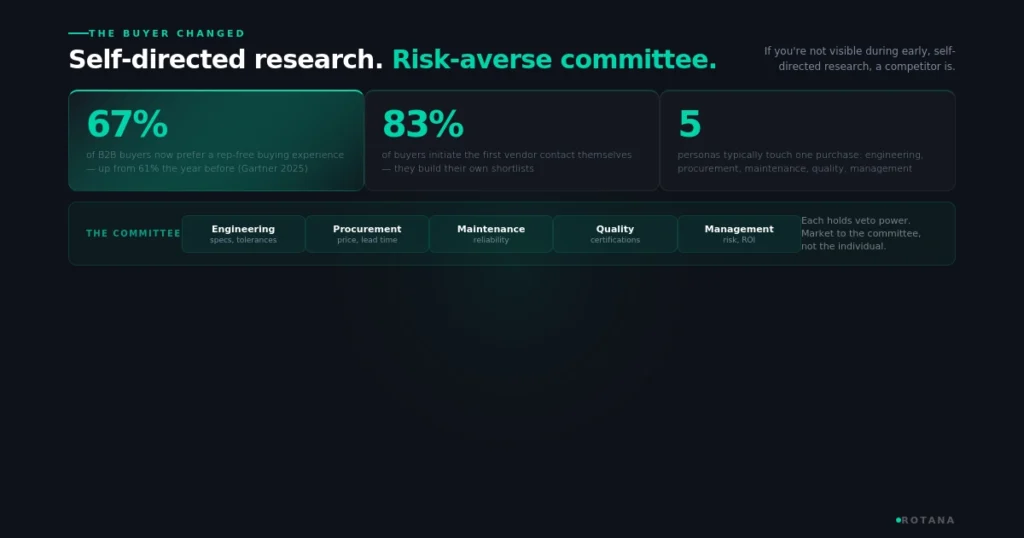Click 'THE BUYER CHANGED' eyebrow label
This screenshot has height=538, width=1024.
click(x=167, y=33)
